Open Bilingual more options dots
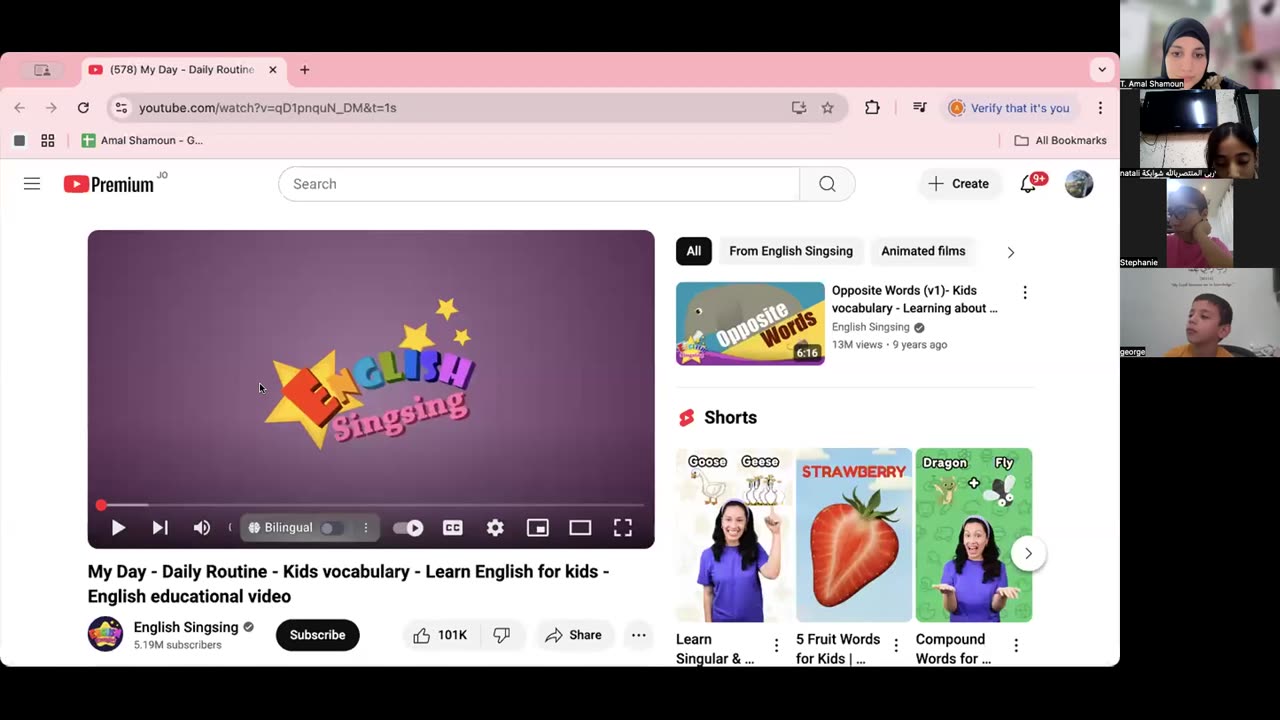 pyautogui.click(x=366, y=528)
